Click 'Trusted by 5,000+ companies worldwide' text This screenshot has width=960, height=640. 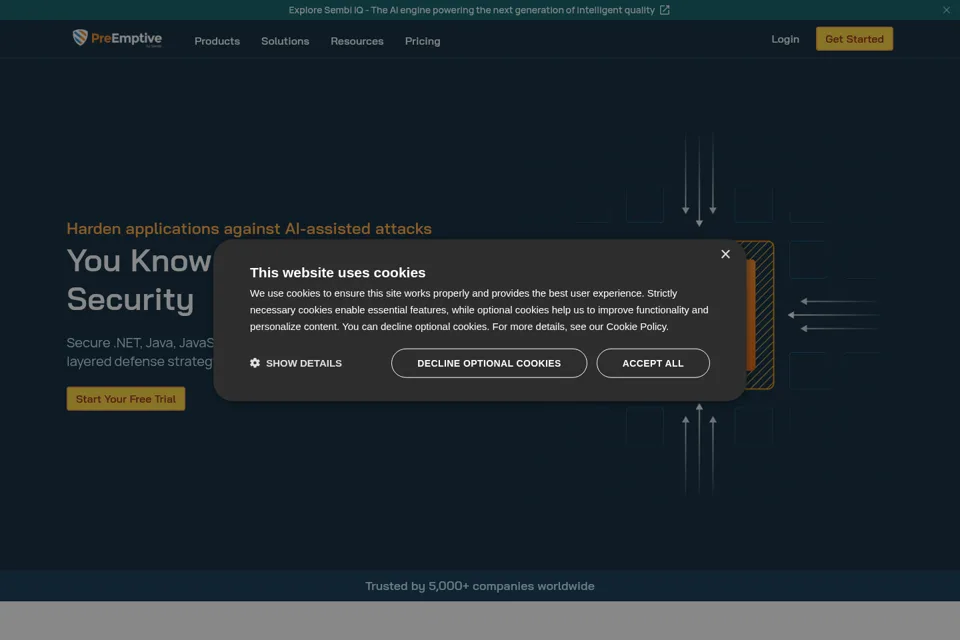tap(479, 586)
